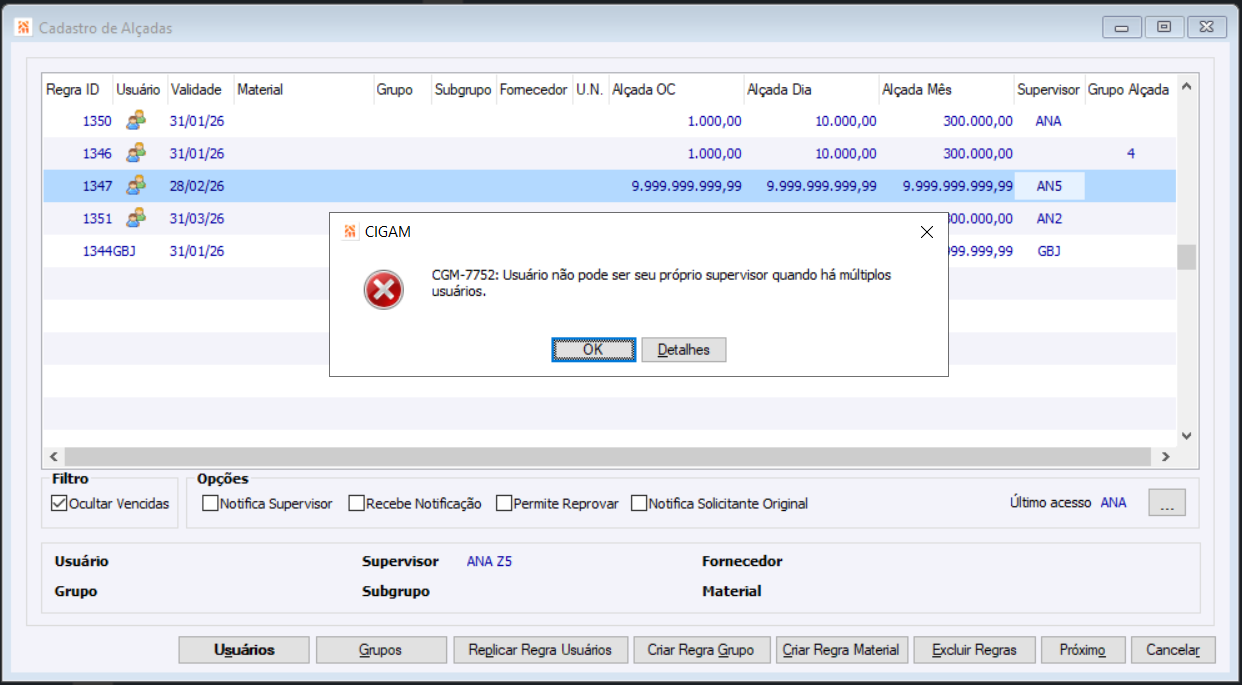The width and height of the screenshot is (1242, 685).
Task: Click the grid's vertical scrollbar down arrow
Action: click(1187, 436)
